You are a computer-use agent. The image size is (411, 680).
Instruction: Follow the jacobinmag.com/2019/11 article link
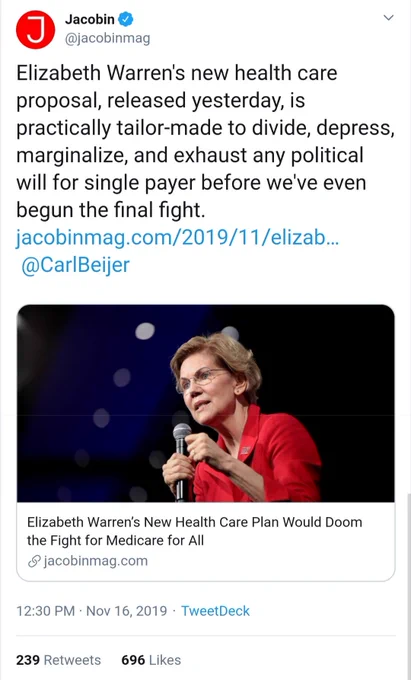[x=177, y=238]
